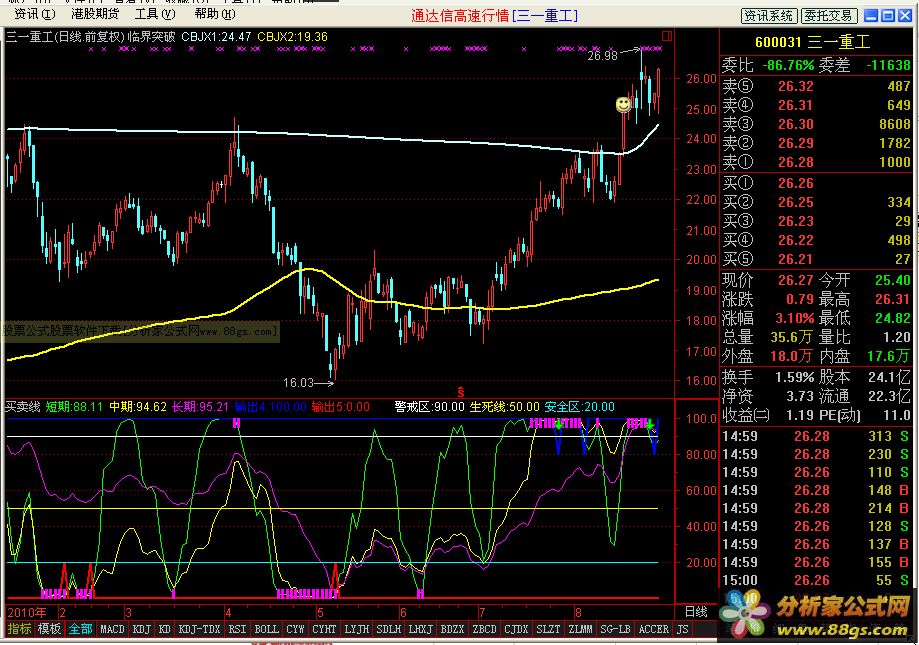Click the 买卖线 indicator name label

click(22, 407)
